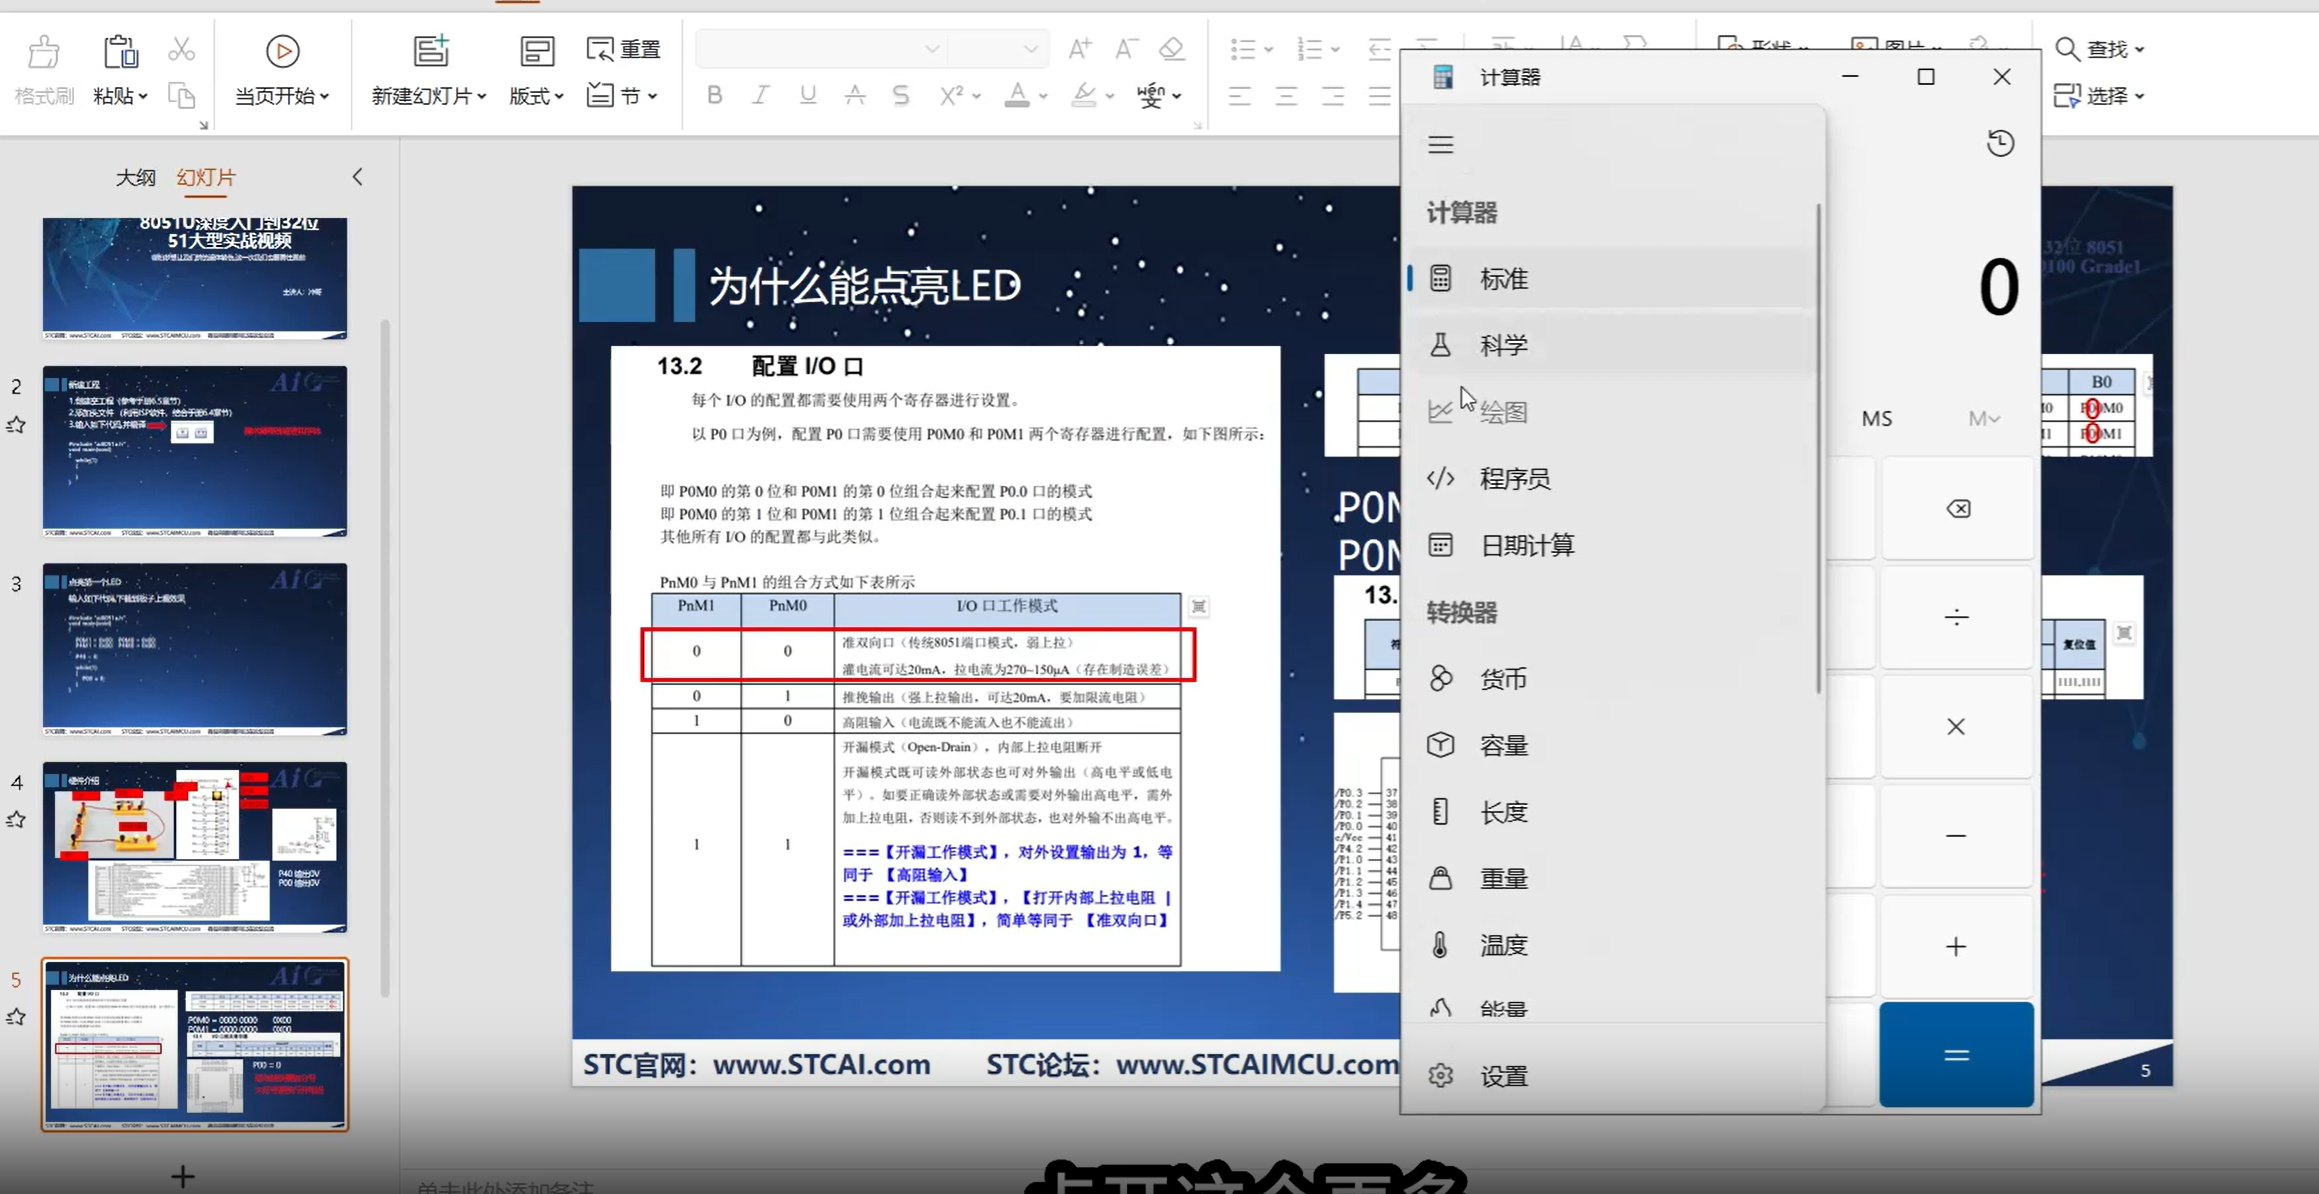Toggle underline formatting
The image size is (2319, 1194).
coord(807,95)
